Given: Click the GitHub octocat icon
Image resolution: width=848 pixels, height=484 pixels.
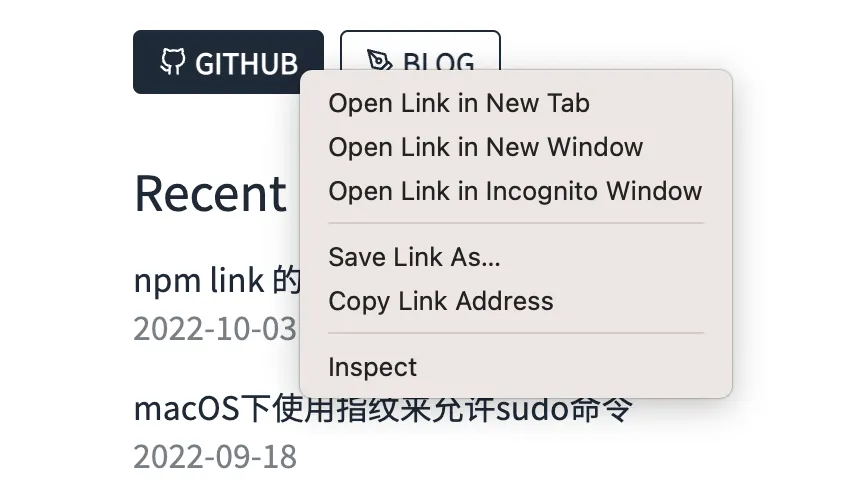Looking at the screenshot, I should (173, 62).
